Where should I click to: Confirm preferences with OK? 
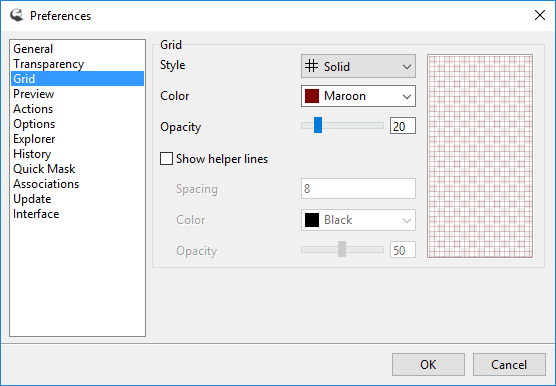428,364
